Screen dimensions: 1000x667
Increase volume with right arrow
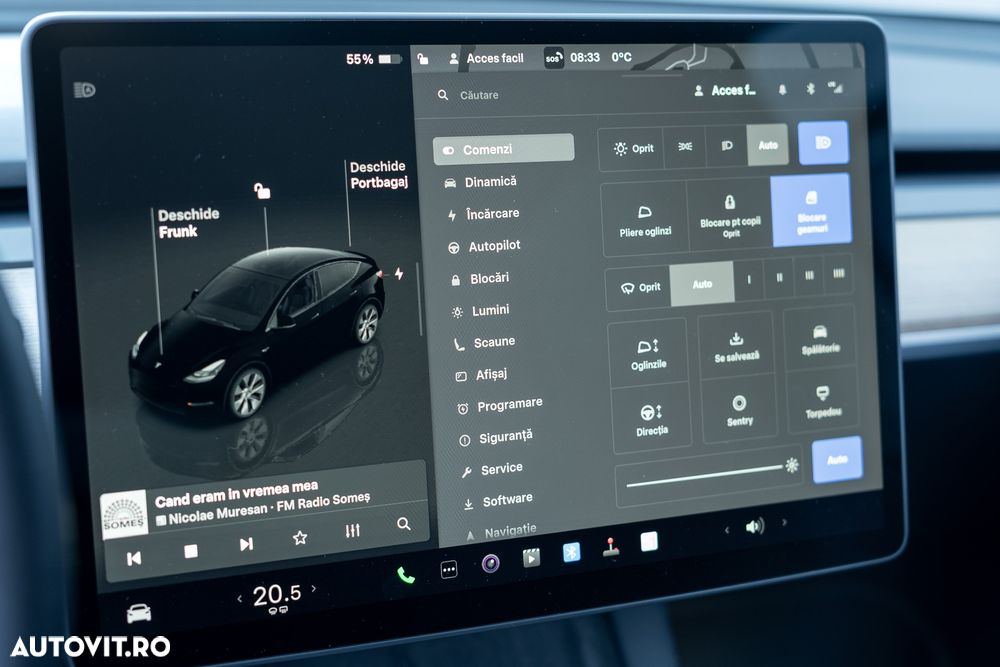(784, 522)
